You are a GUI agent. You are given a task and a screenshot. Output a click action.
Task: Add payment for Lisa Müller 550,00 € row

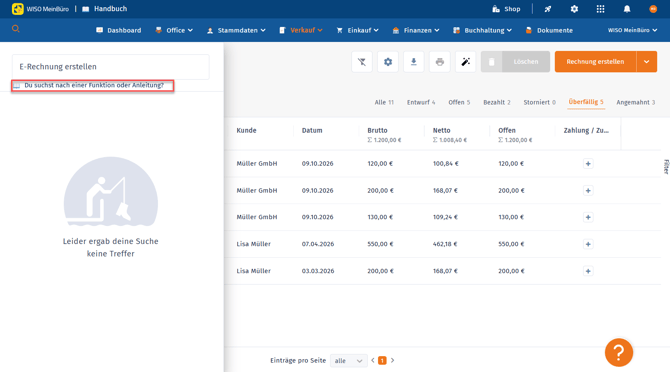[x=588, y=244]
